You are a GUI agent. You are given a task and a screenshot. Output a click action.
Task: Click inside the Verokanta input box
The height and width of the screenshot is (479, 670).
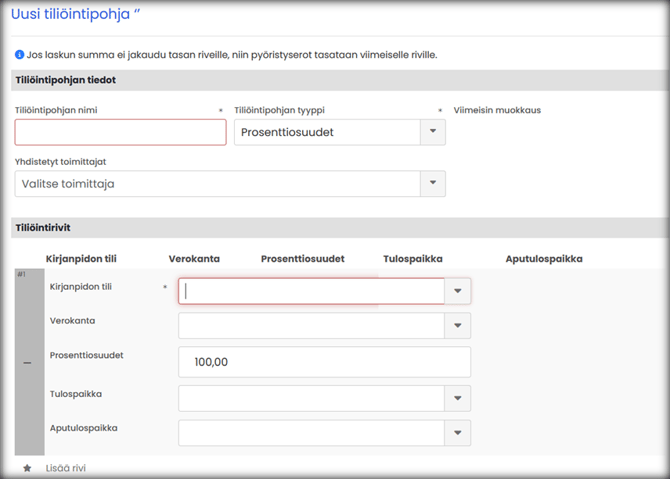(310, 326)
